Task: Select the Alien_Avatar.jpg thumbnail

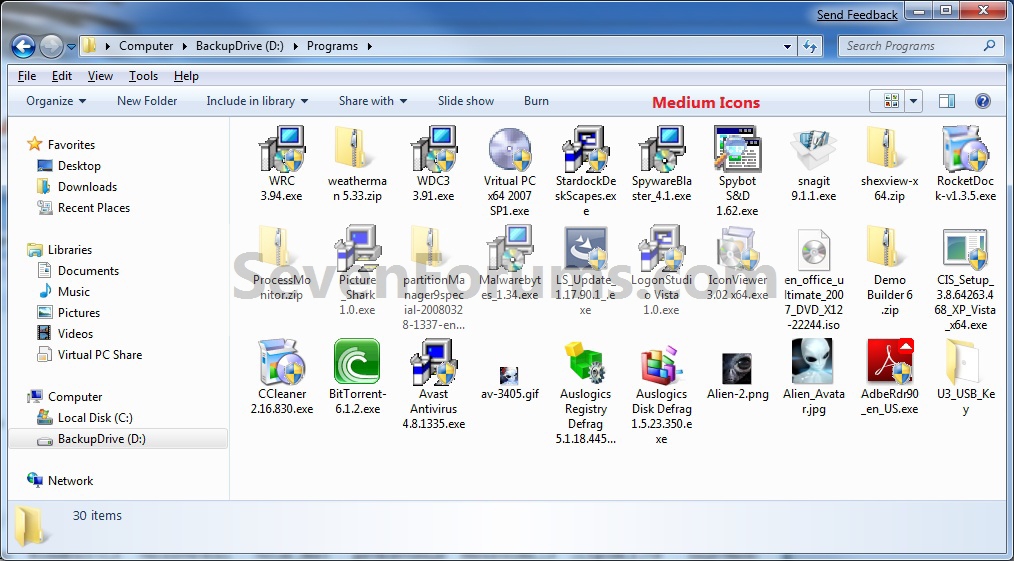Action: click(x=812, y=361)
